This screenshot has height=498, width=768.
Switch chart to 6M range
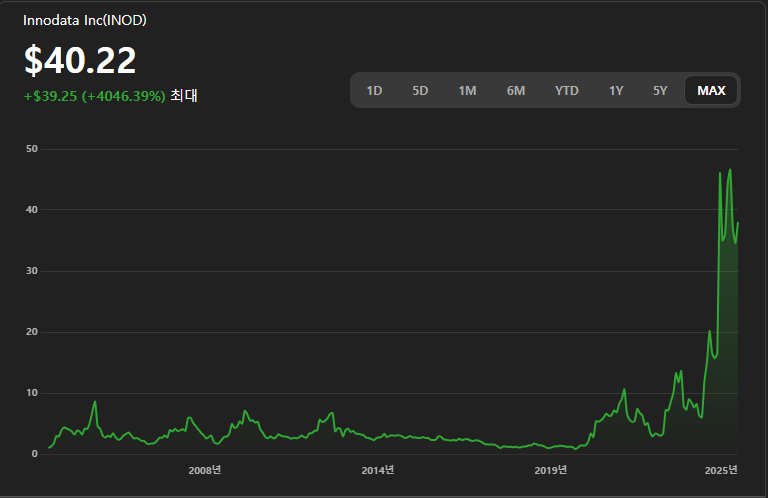click(516, 91)
